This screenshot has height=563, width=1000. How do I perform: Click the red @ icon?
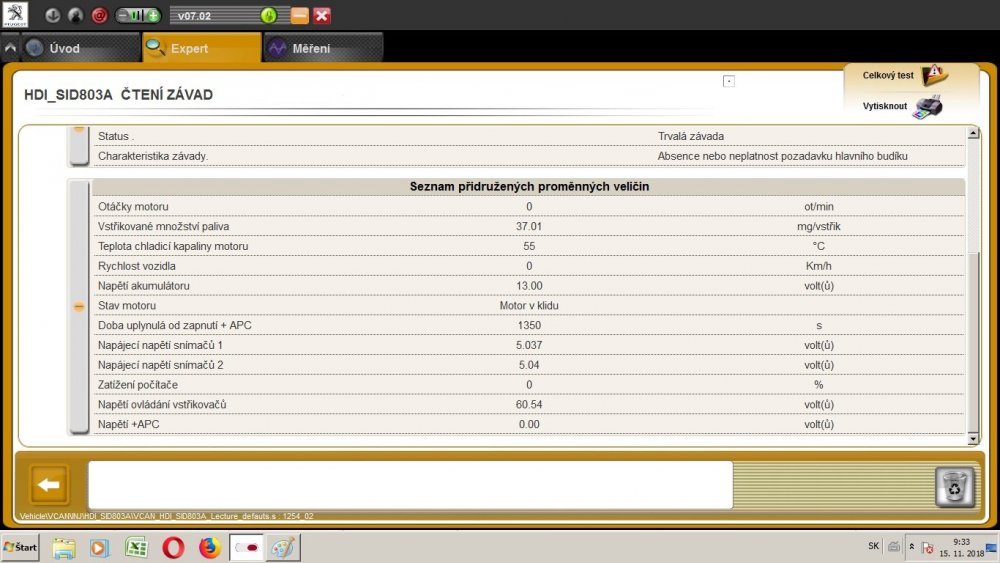click(99, 15)
